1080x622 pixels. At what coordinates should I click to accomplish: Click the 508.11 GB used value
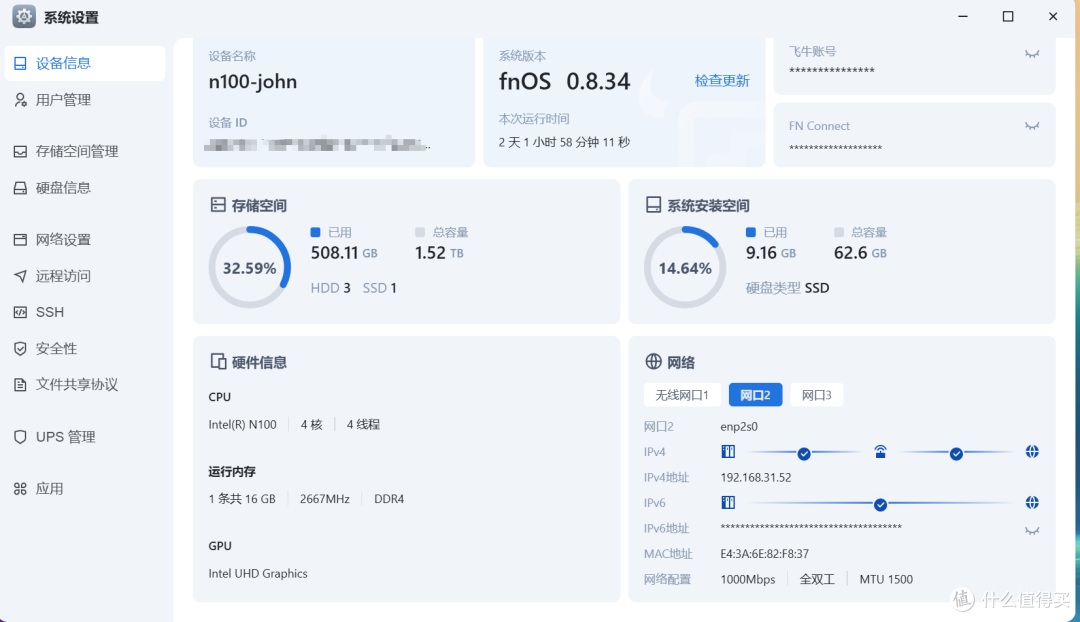(344, 253)
